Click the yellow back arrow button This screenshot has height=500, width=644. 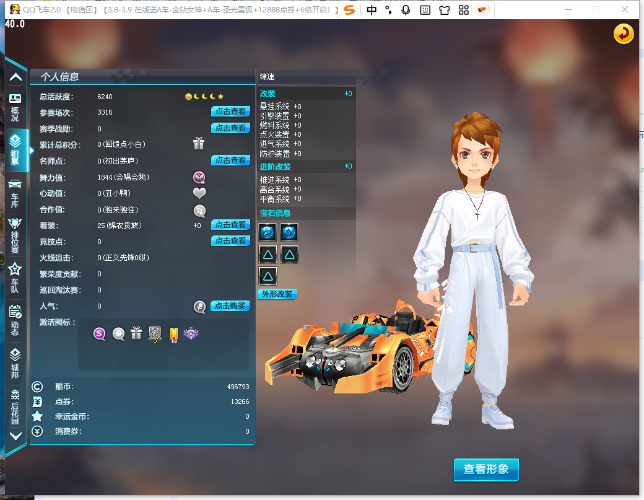point(623,34)
